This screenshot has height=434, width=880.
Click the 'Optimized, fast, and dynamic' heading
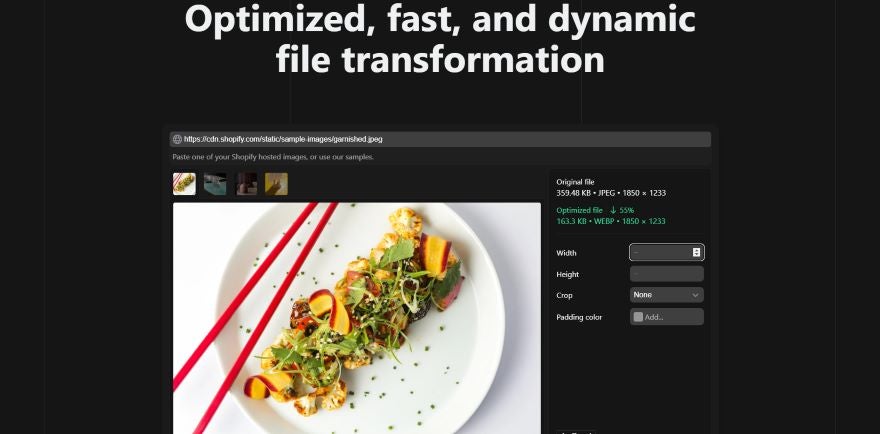coord(440,19)
